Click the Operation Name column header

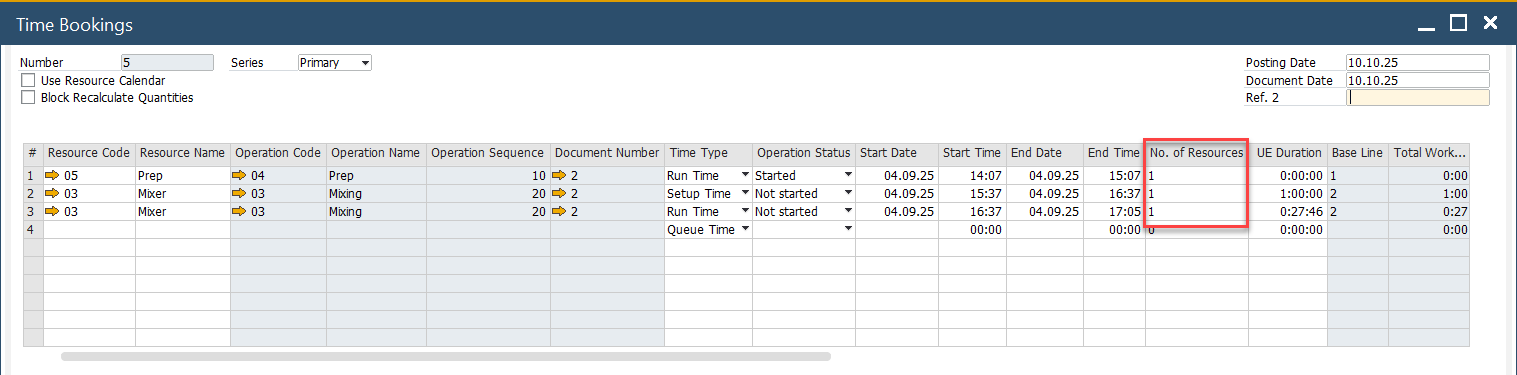376,153
